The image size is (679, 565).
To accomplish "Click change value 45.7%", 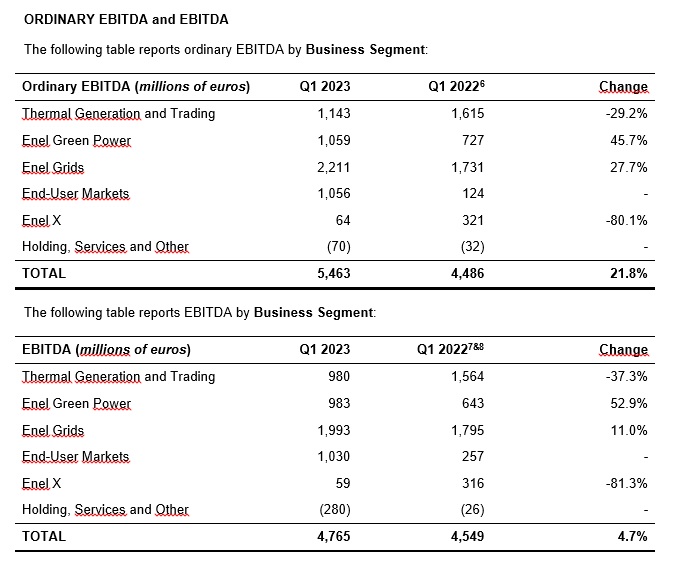I will [x=629, y=140].
